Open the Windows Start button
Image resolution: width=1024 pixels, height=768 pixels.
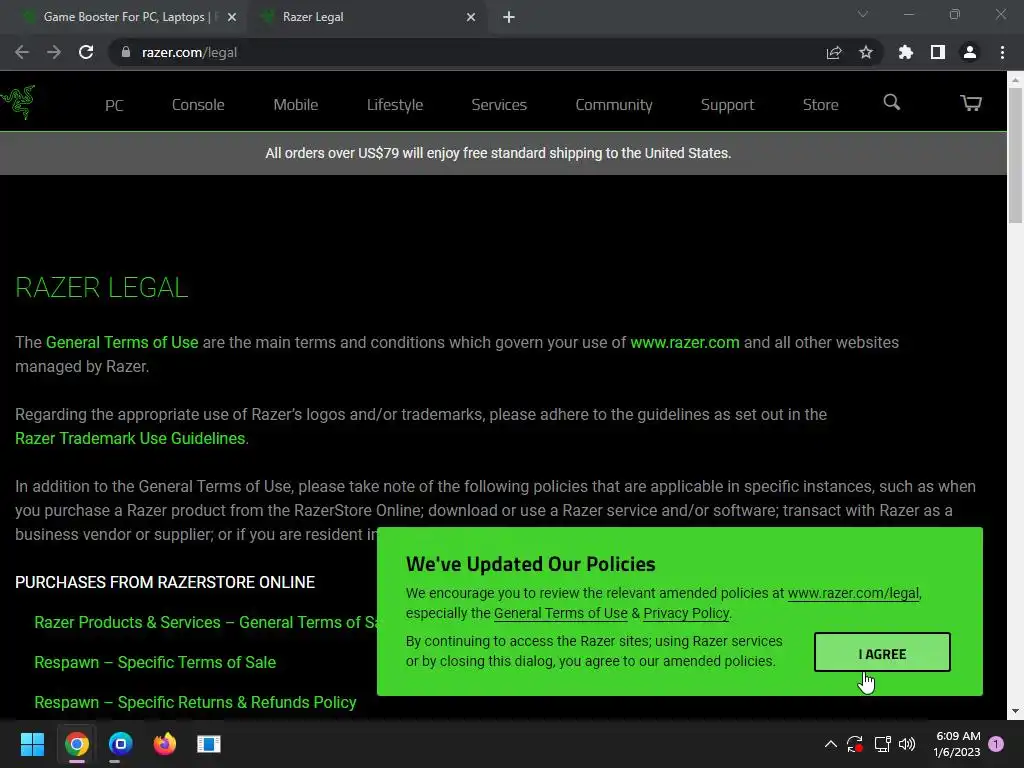32,744
